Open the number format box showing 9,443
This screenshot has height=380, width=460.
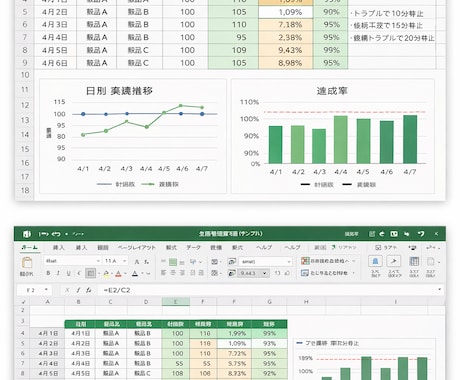click(x=253, y=273)
